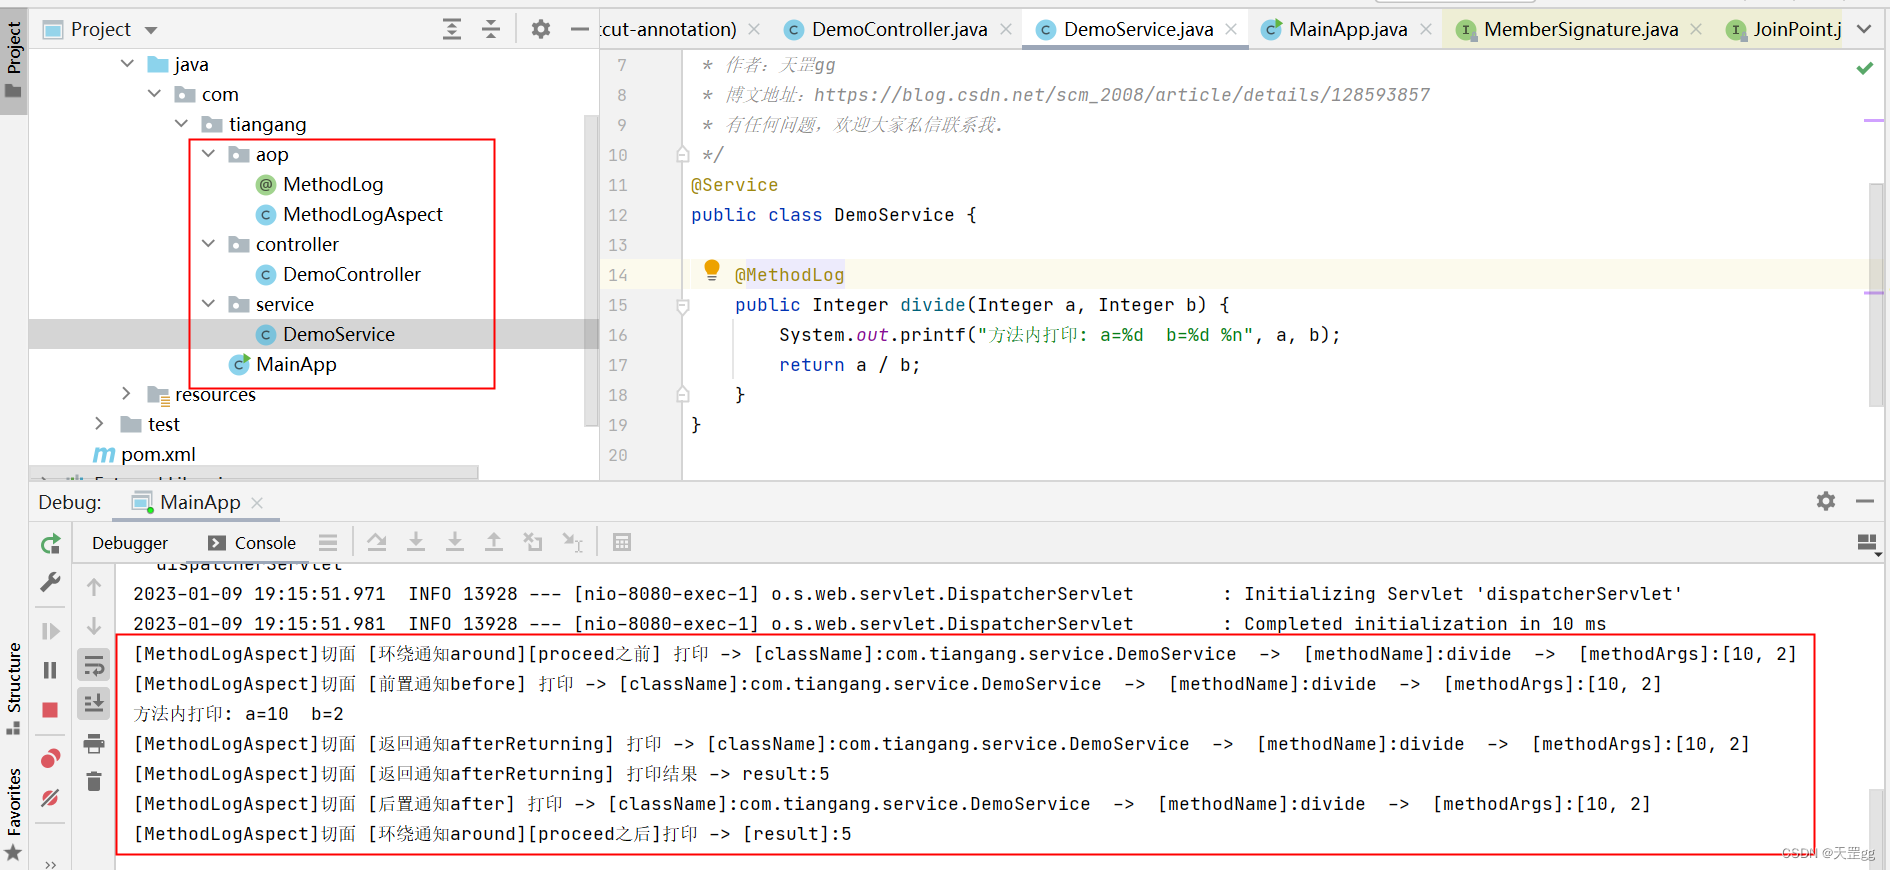Switch to DemoService.java tab
This screenshot has height=870, width=1890.
point(1138,29)
